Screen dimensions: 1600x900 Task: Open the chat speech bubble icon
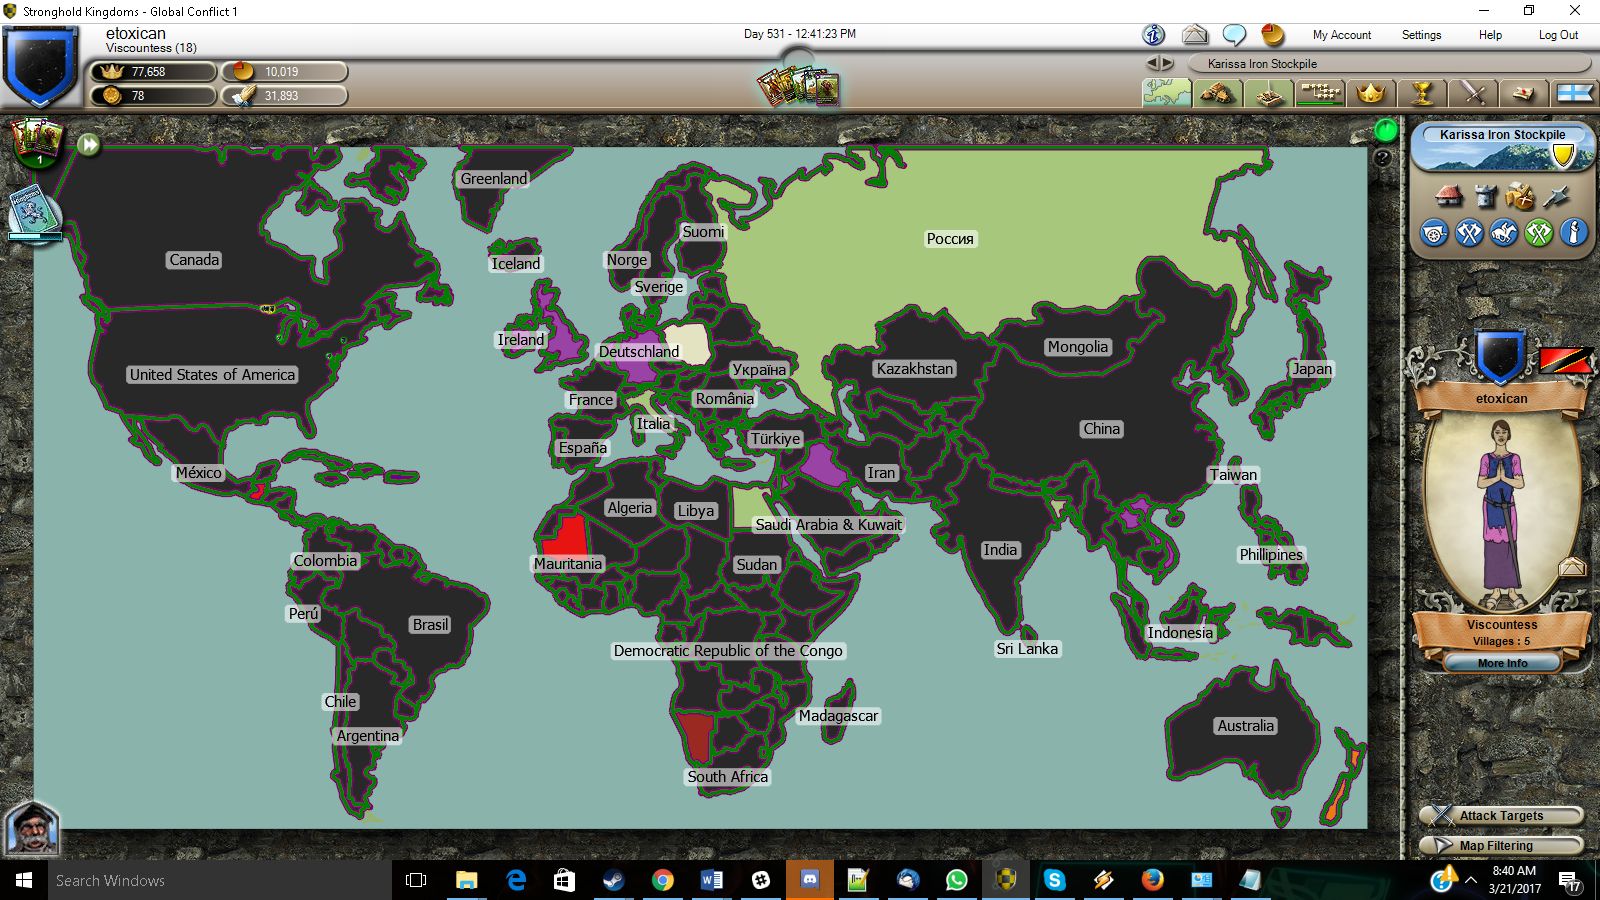click(x=1234, y=35)
